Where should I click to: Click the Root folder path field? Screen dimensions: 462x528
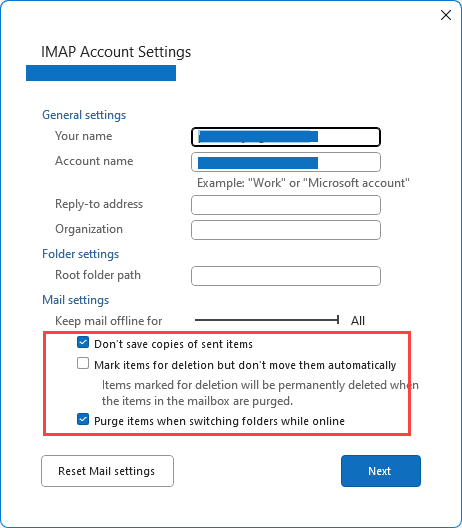click(x=286, y=276)
